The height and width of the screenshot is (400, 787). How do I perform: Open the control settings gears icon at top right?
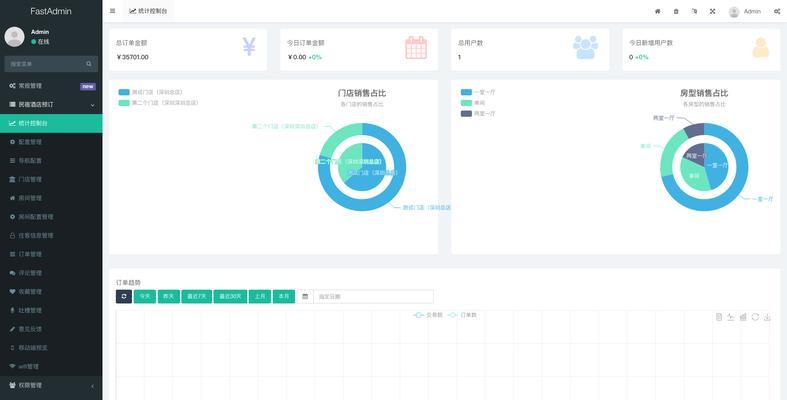[776, 11]
